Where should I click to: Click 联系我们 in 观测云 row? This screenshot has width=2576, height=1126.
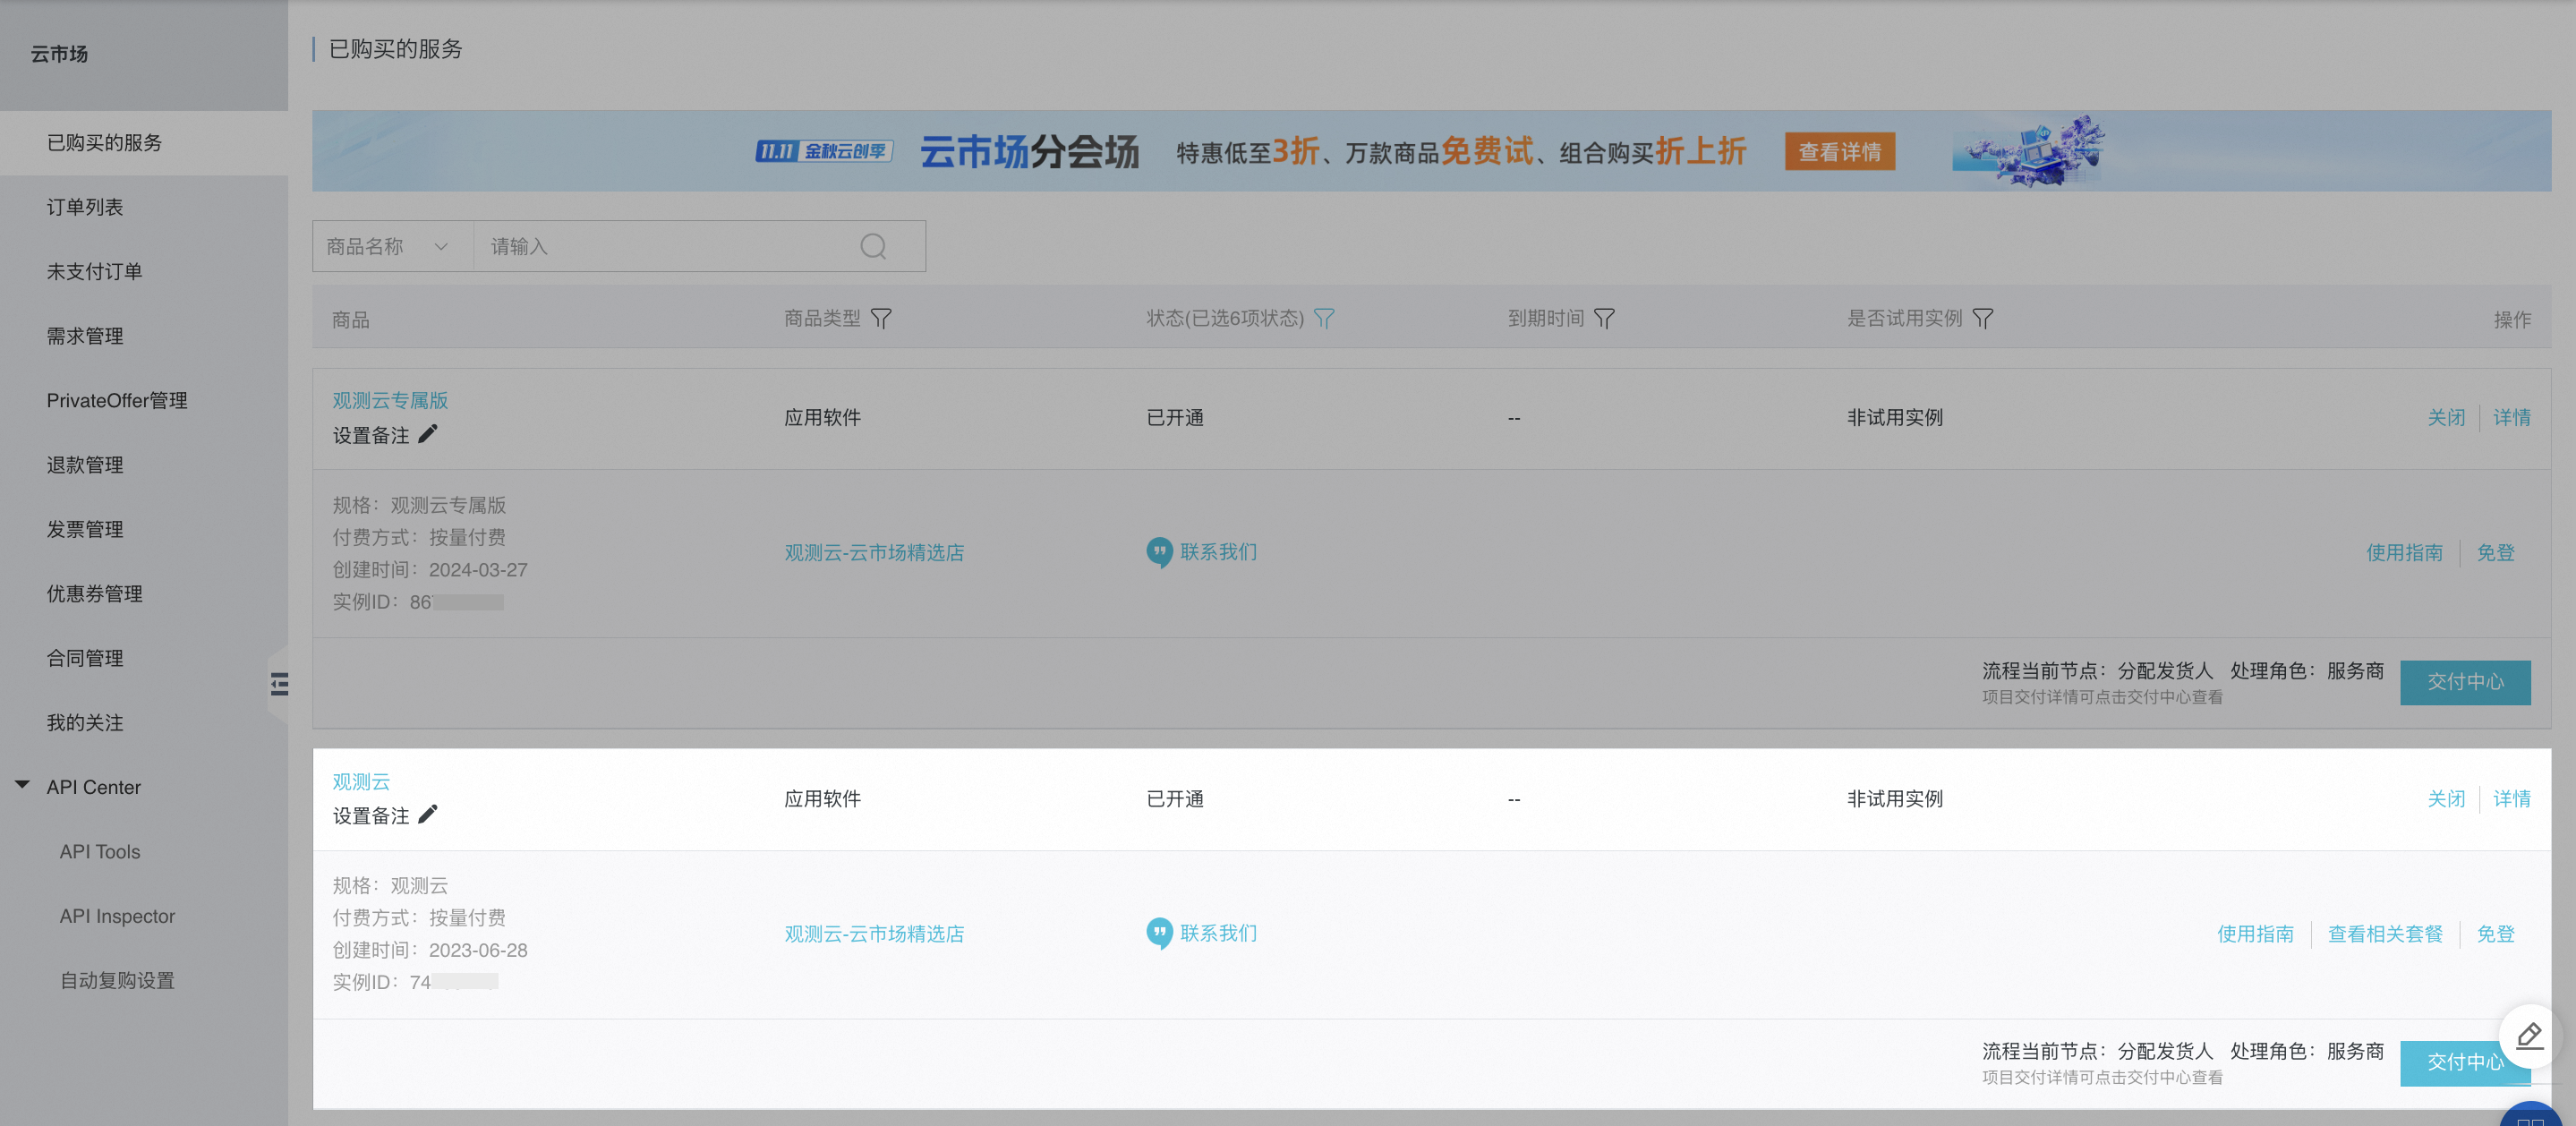click(1218, 933)
